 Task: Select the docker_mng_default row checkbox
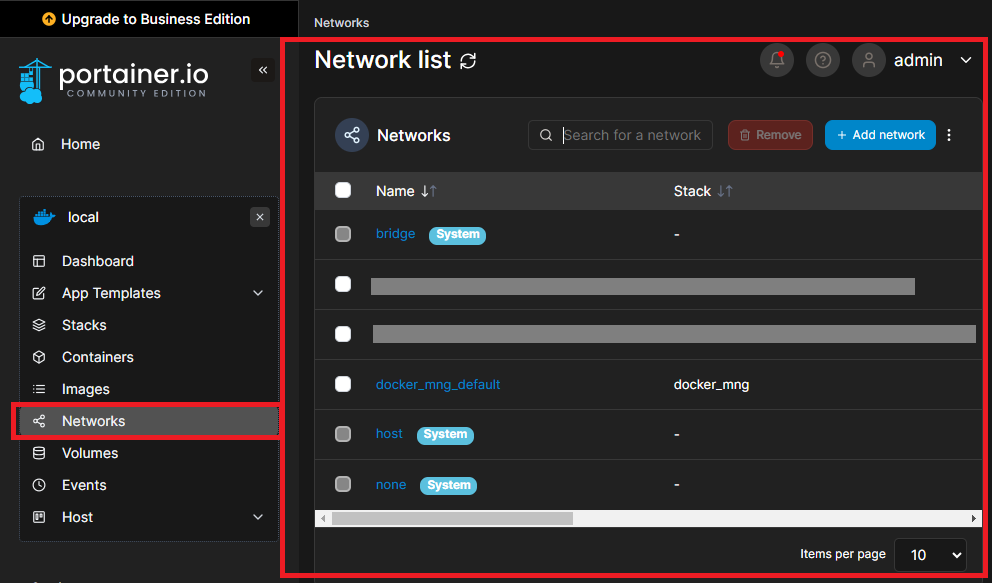[x=343, y=383]
